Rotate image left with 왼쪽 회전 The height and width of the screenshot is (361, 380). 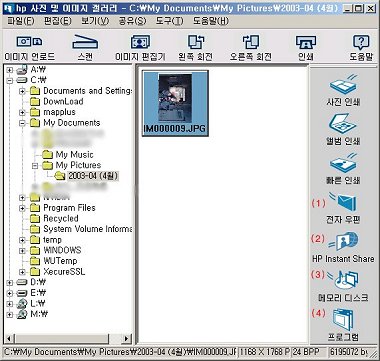tap(195, 42)
